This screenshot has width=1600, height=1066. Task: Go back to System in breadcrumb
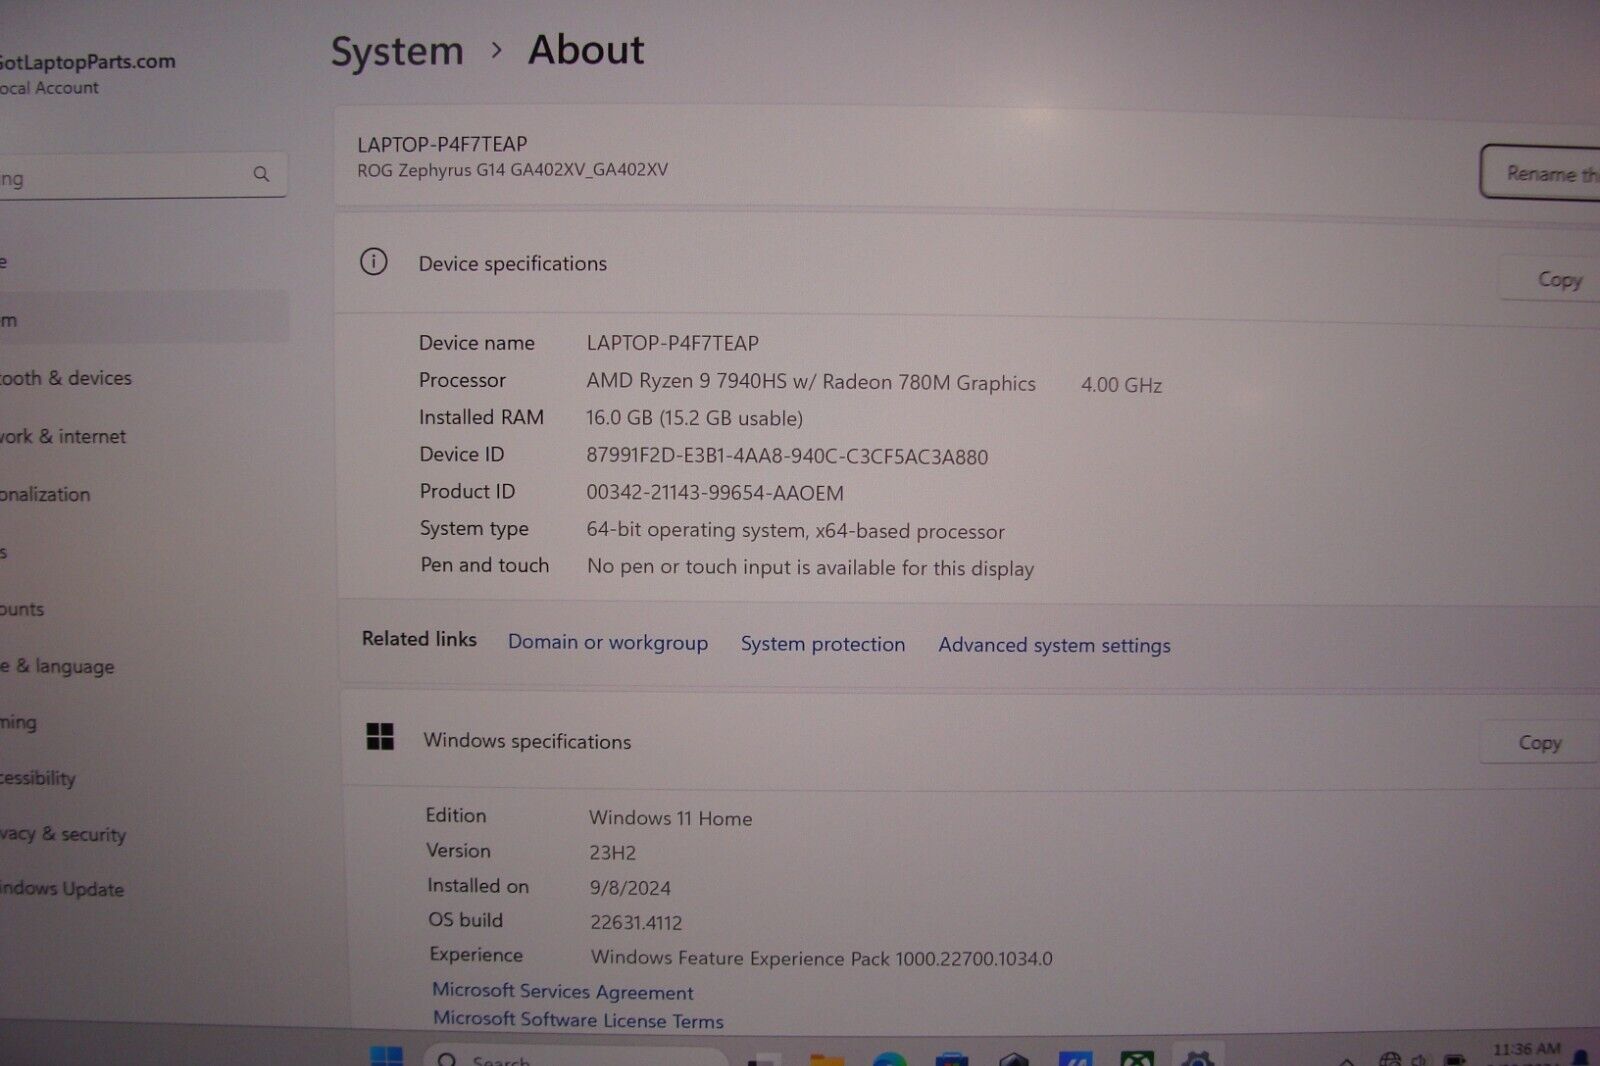[397, 51]
